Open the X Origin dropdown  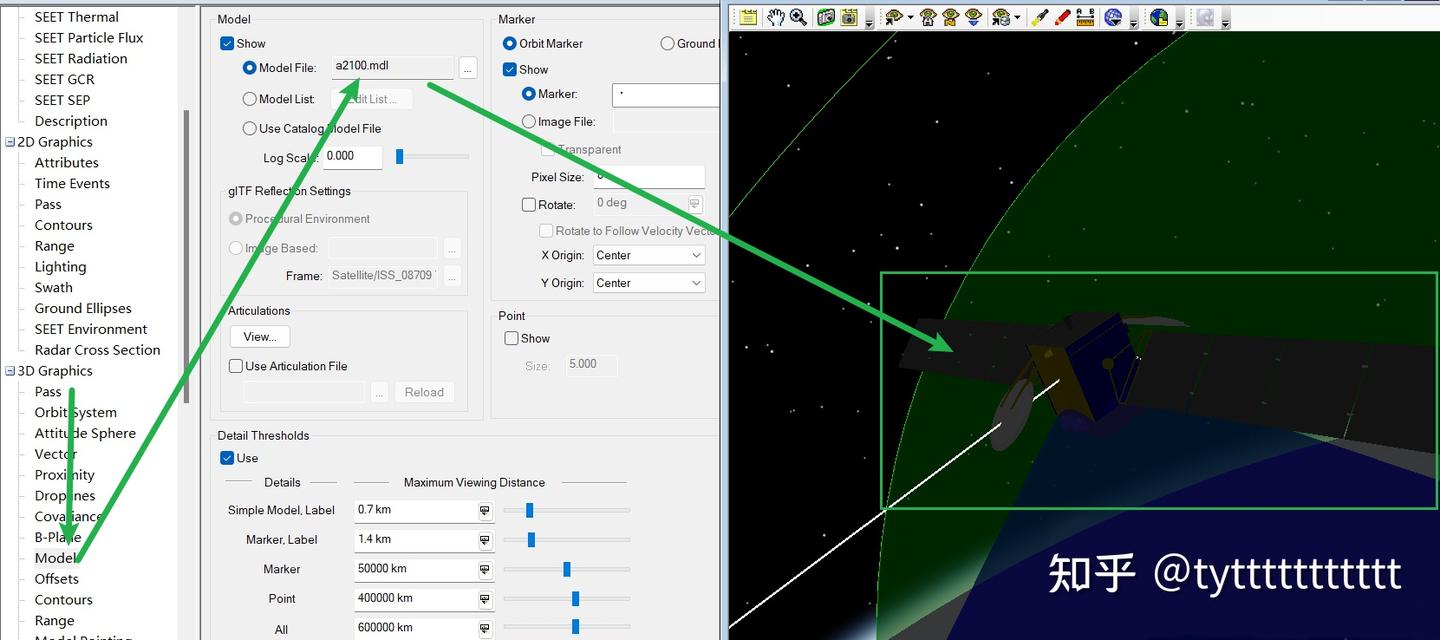coord(649,255)
